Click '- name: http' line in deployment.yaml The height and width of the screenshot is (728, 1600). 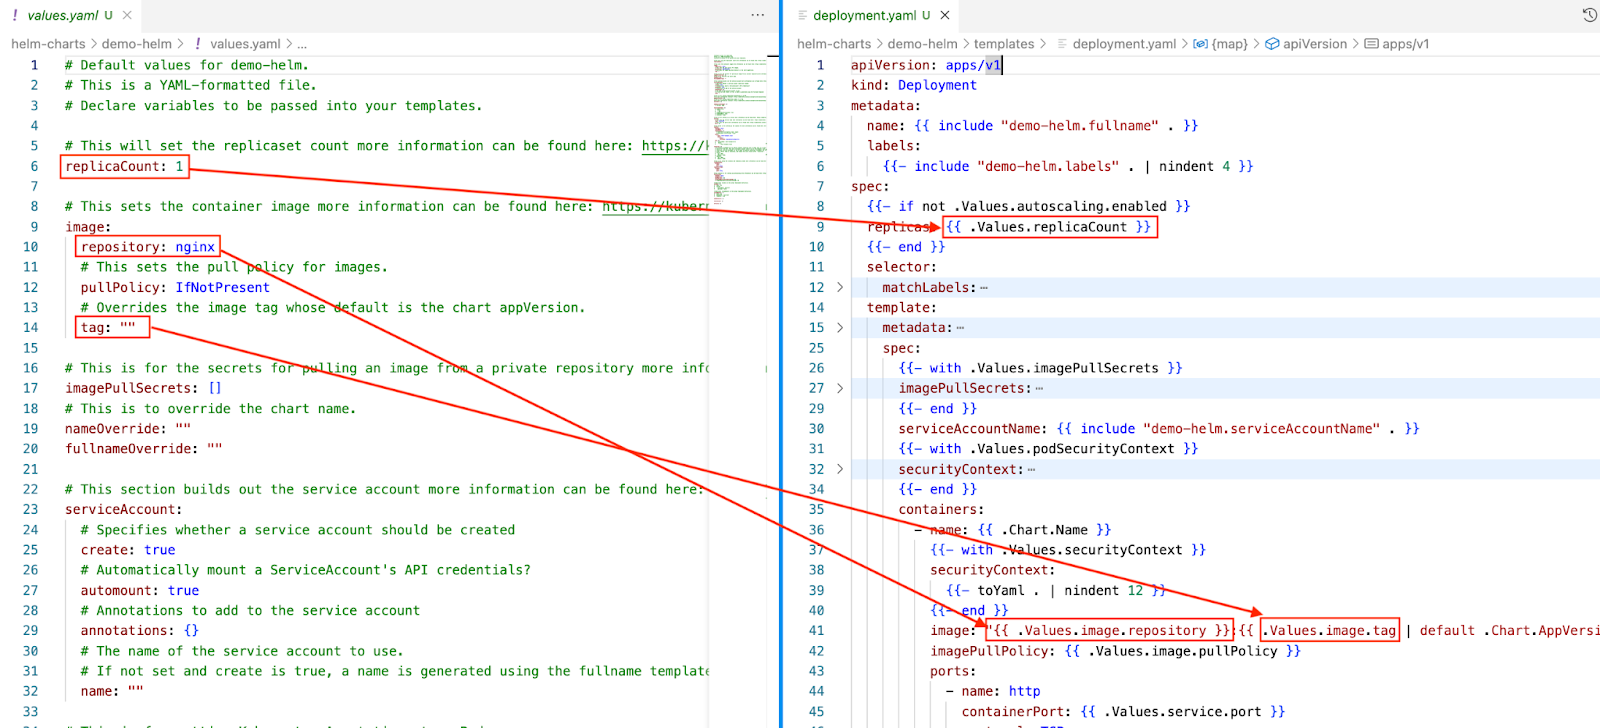(993, 691)
